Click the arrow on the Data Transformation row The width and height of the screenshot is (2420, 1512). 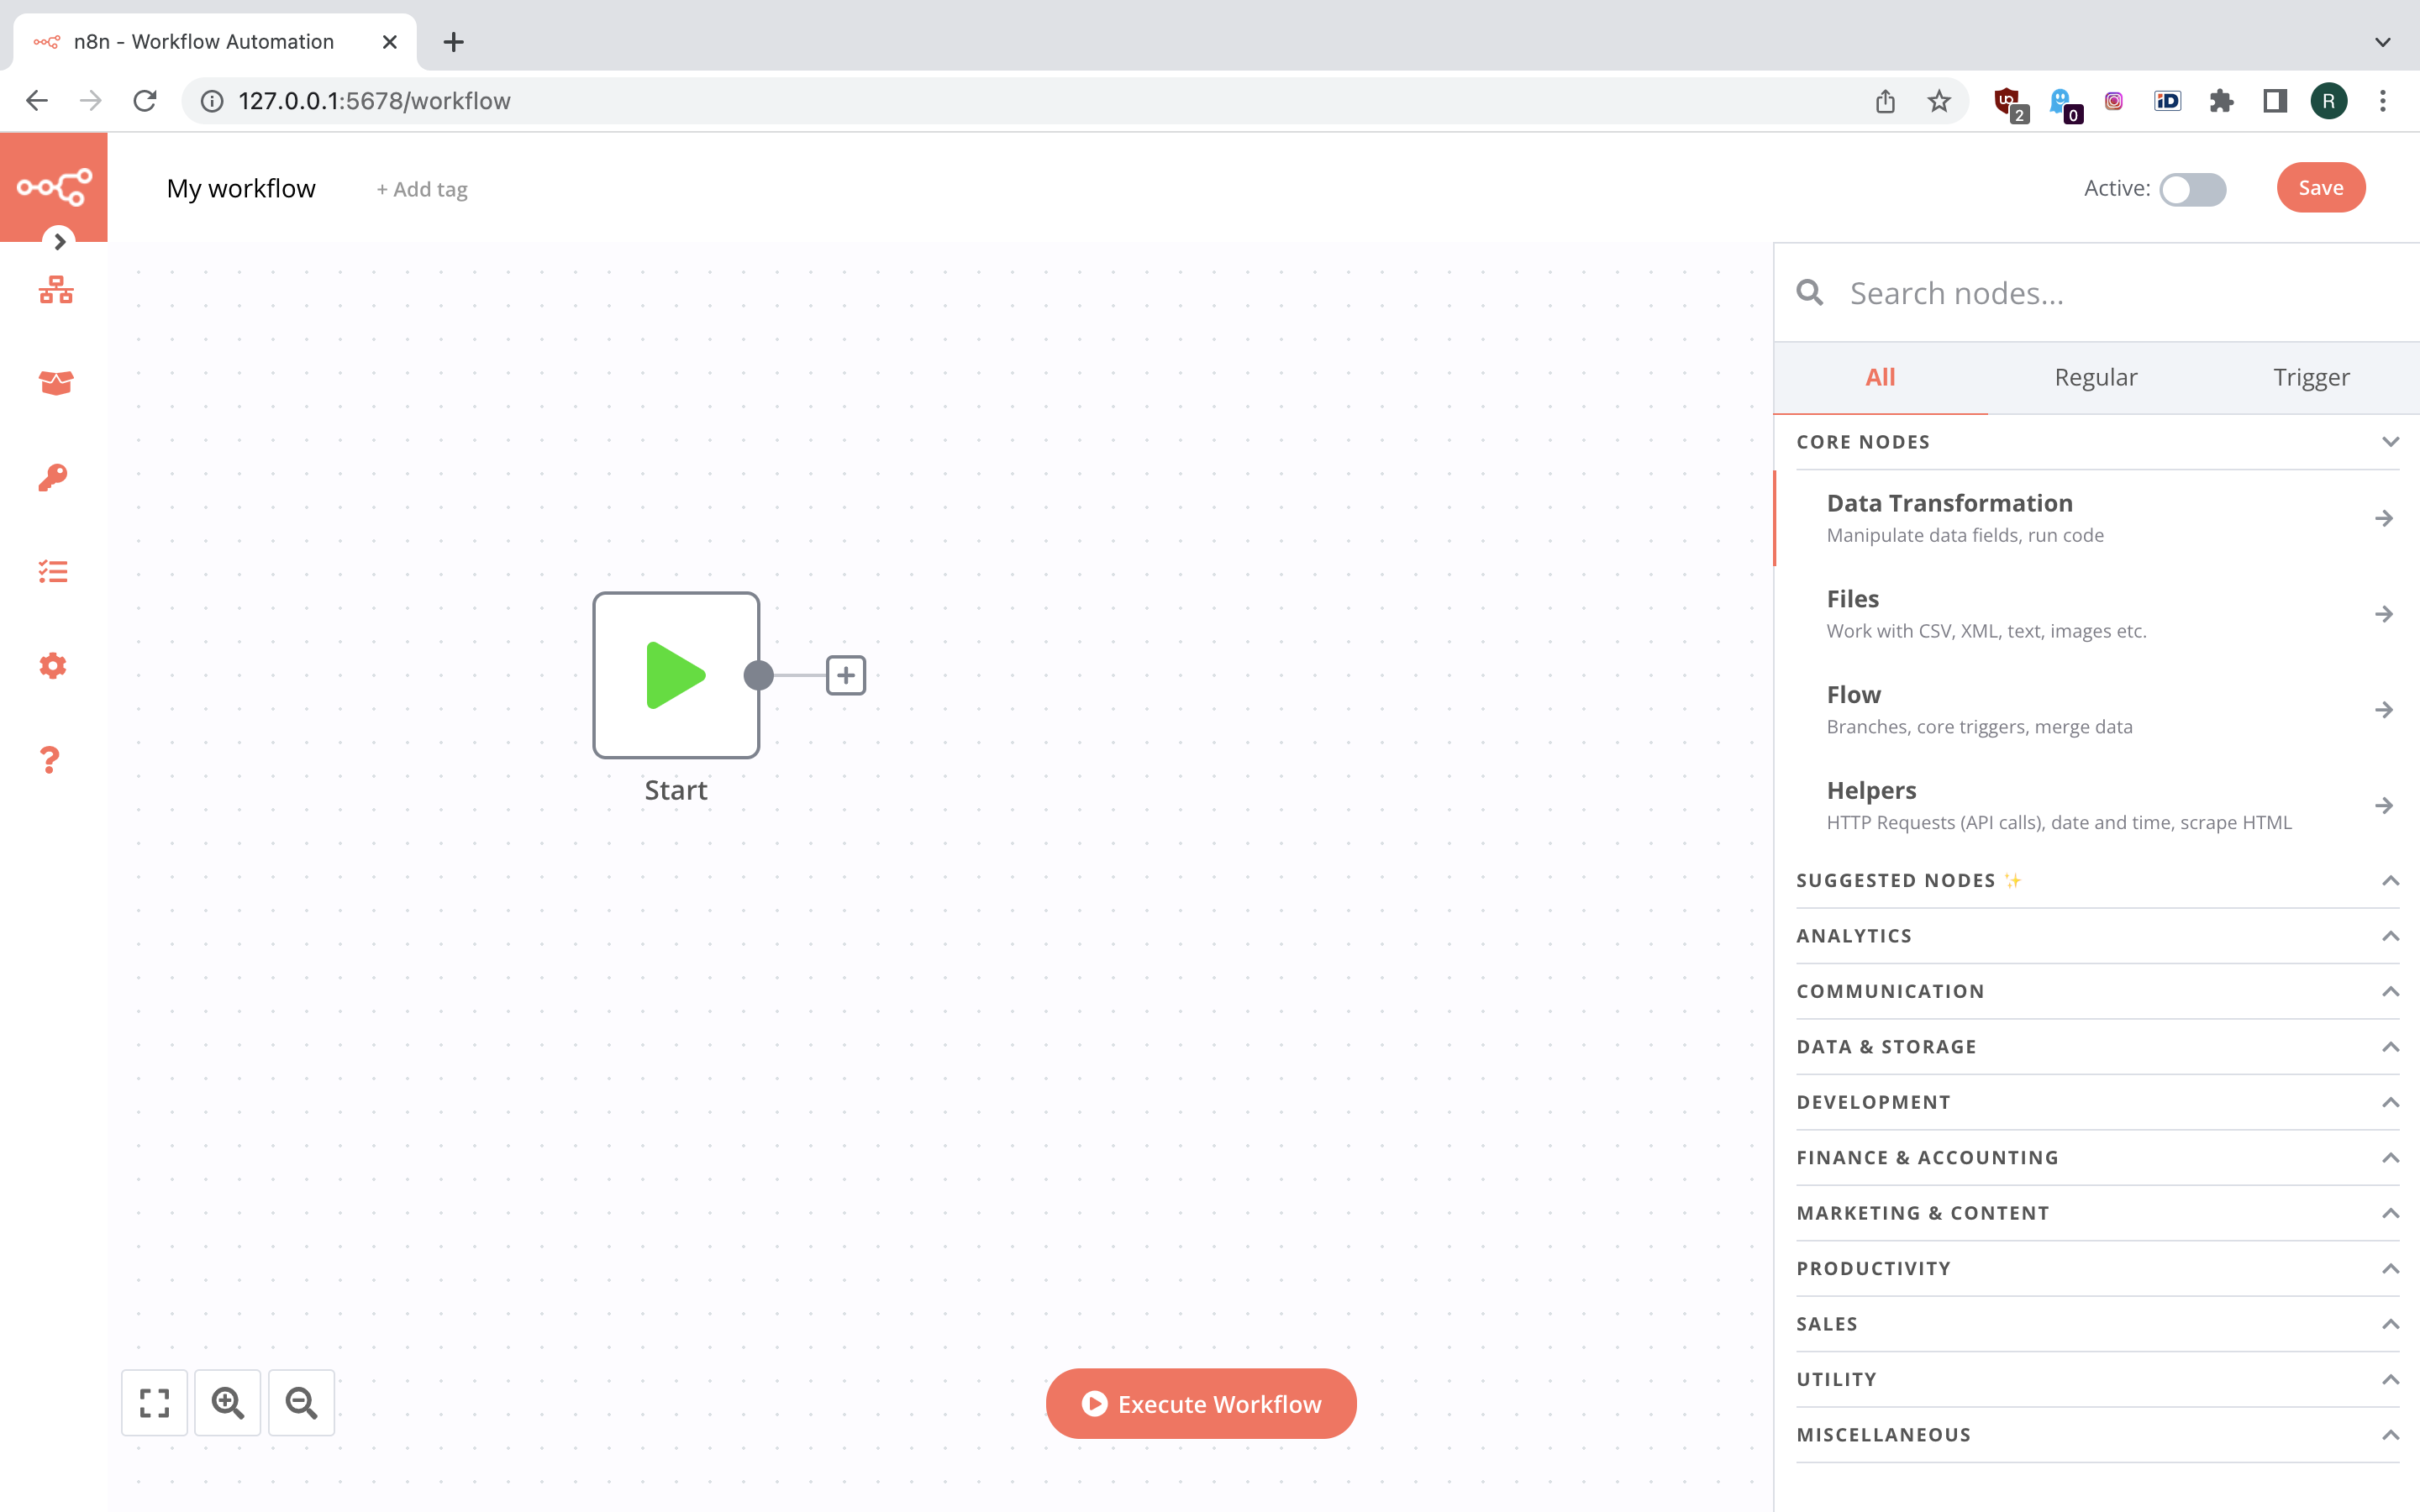click(2384, 518)
